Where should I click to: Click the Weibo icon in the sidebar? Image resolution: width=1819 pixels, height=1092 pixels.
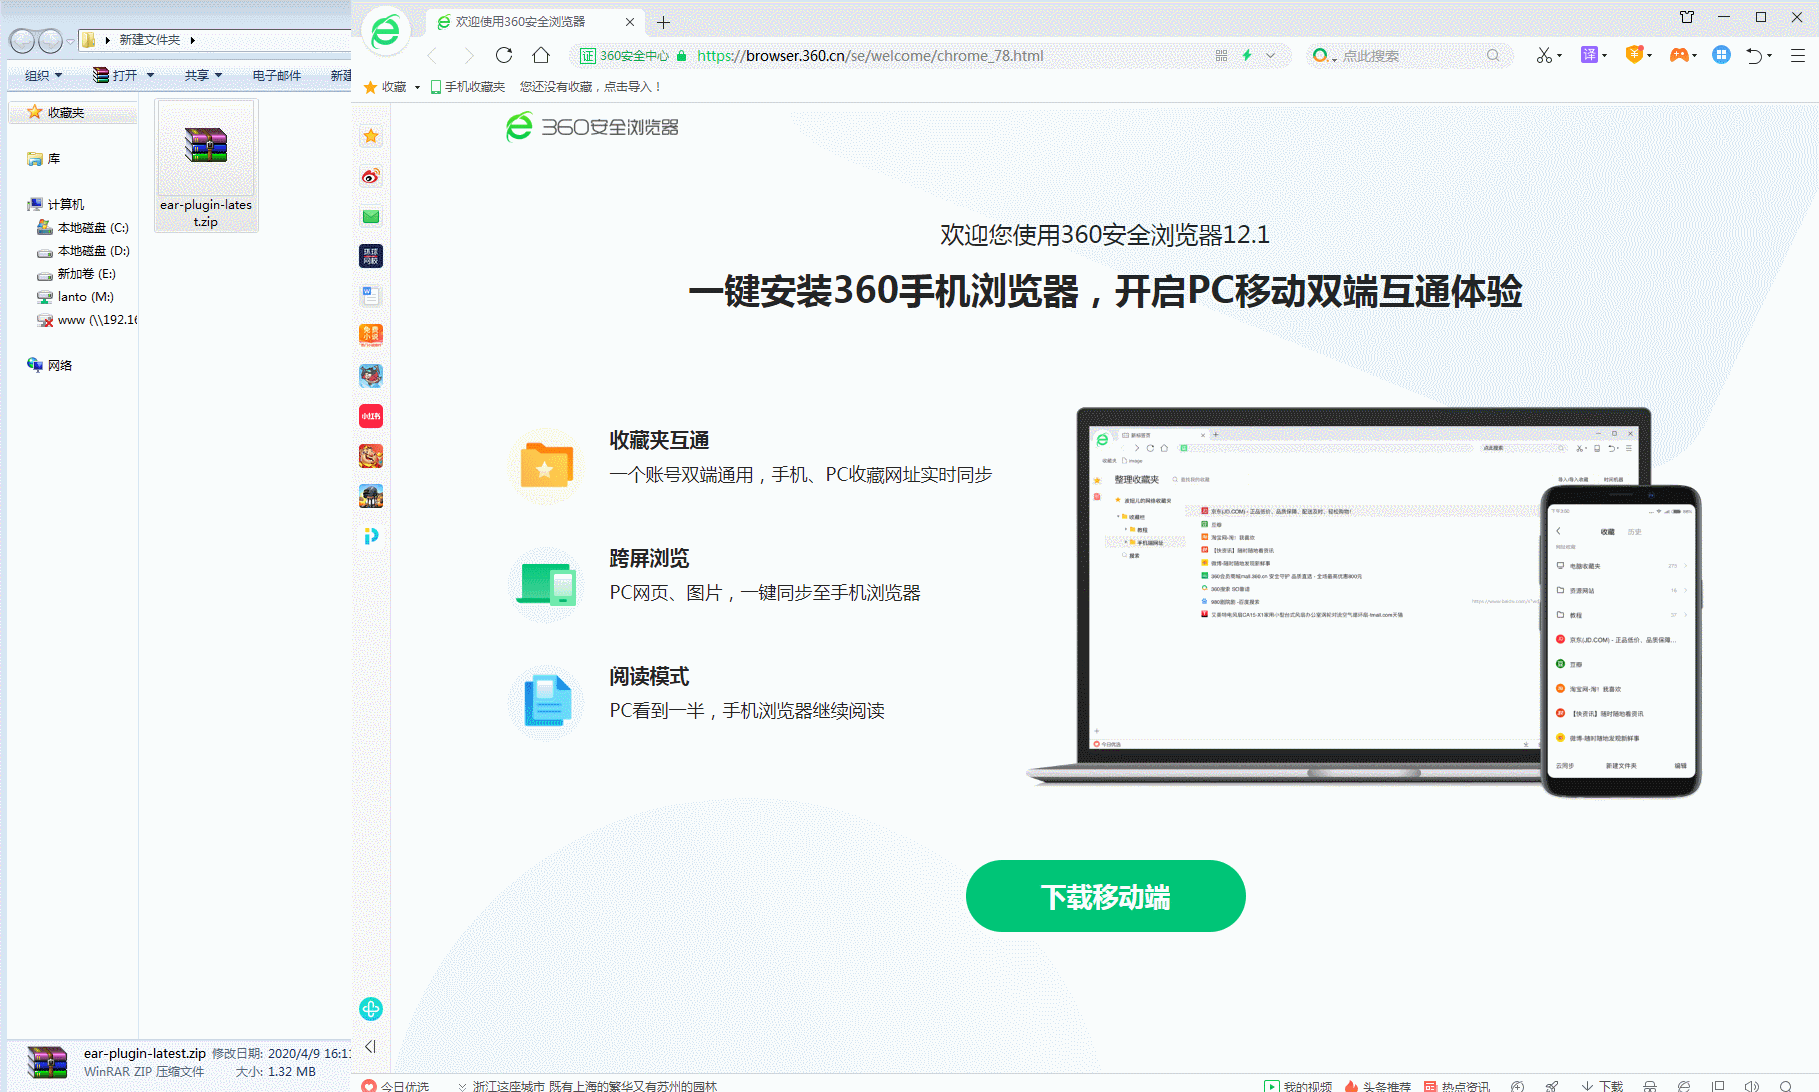point(371,177)
